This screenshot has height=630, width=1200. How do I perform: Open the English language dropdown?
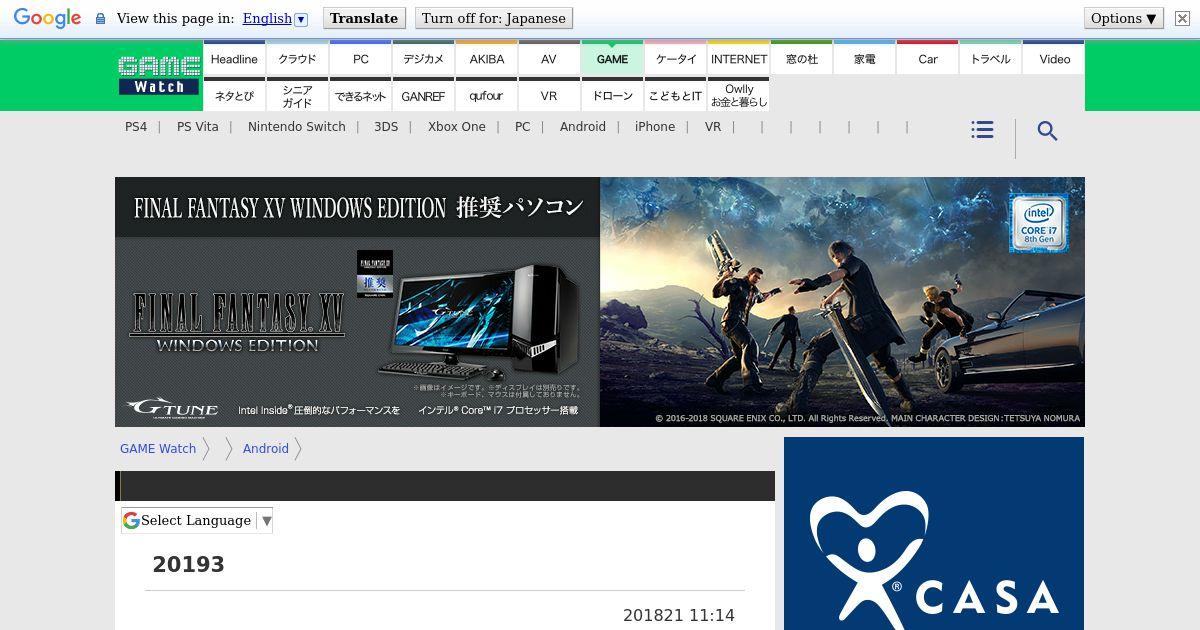(274, 18)
